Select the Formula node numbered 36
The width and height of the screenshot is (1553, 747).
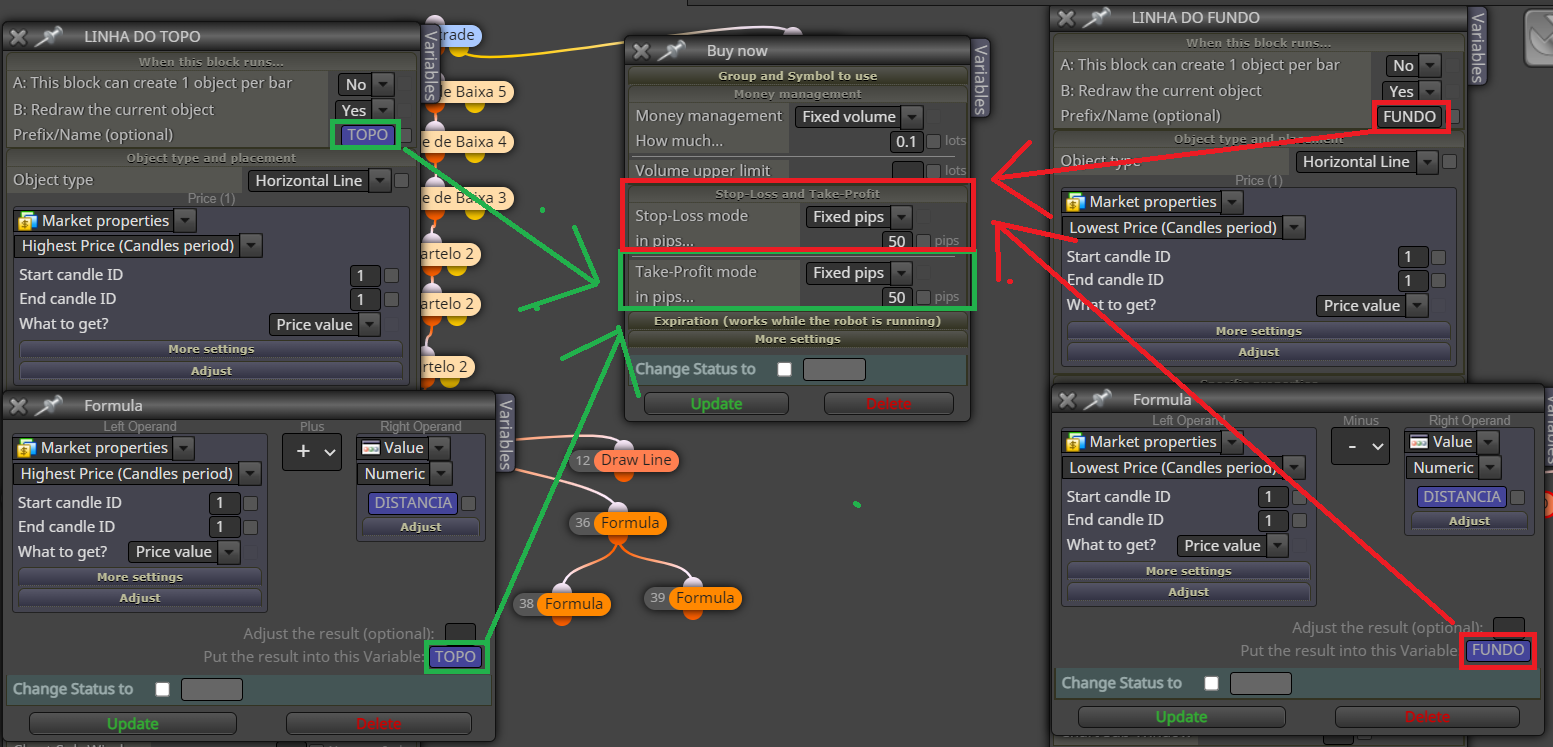tap(630, 523)
